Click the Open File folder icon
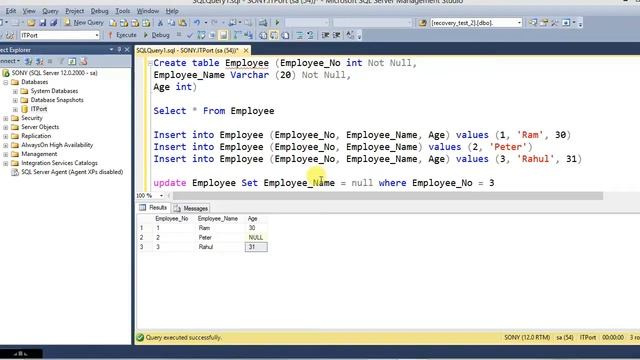Screen dimensions: 640x360 click(31, 23)
